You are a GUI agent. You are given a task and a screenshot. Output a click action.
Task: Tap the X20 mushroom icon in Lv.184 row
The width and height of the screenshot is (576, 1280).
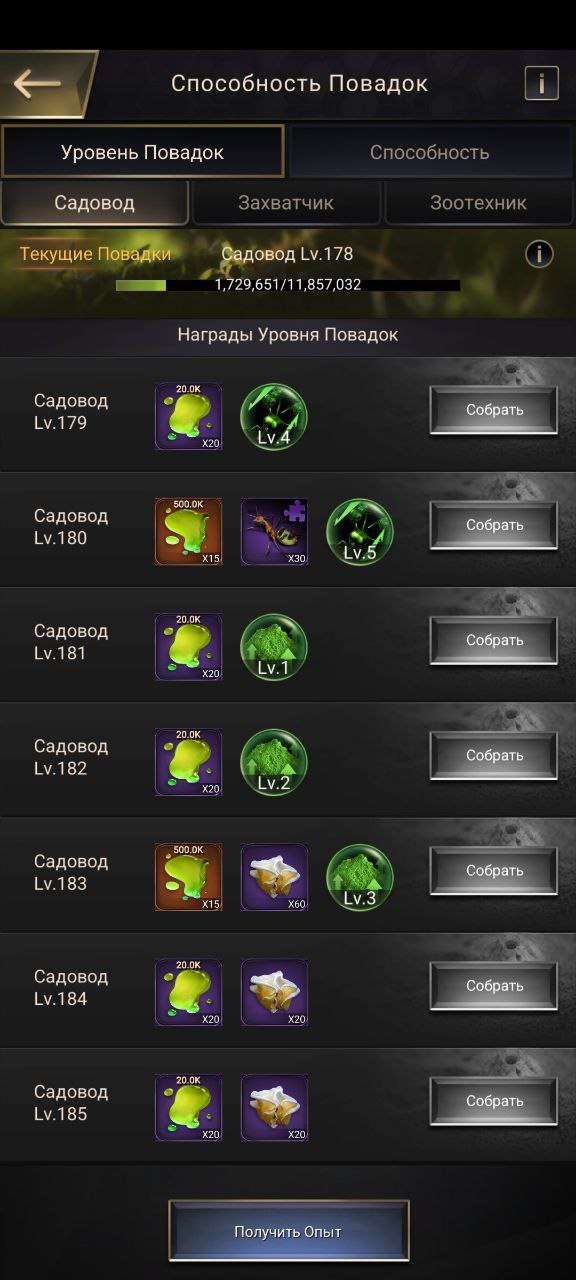[x=274, y=992]
